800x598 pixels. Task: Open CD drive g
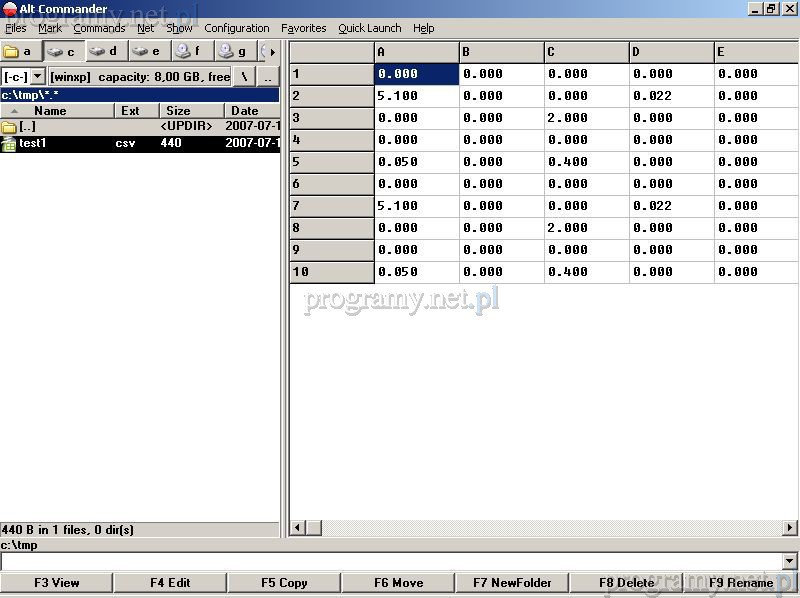[233, 51]
